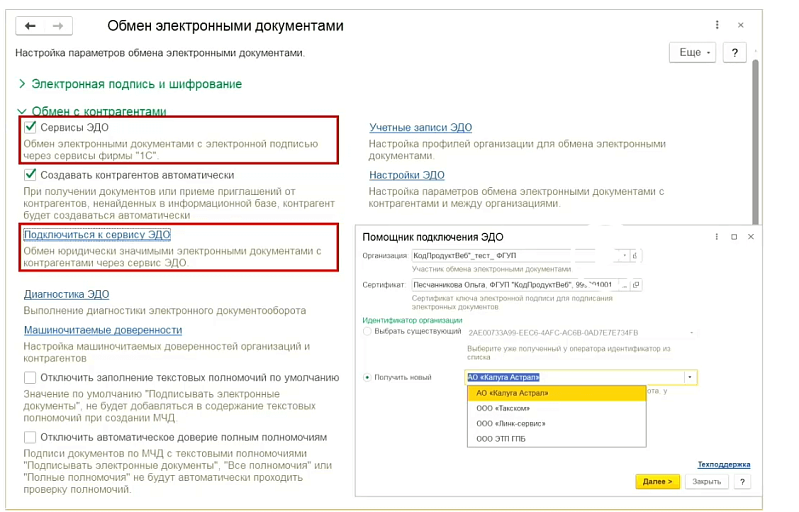Image resolution: width=799 pixels, height=512 pixels.
Task: Toggle Создавать контрагентов автоматически checkbox
Action: pos(30,175)
